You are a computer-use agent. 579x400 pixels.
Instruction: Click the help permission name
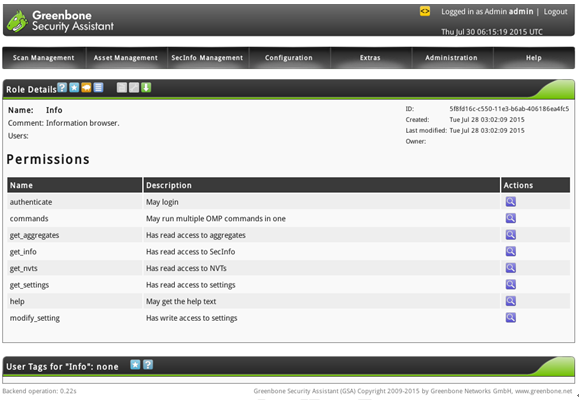click(x=17, y=301)
